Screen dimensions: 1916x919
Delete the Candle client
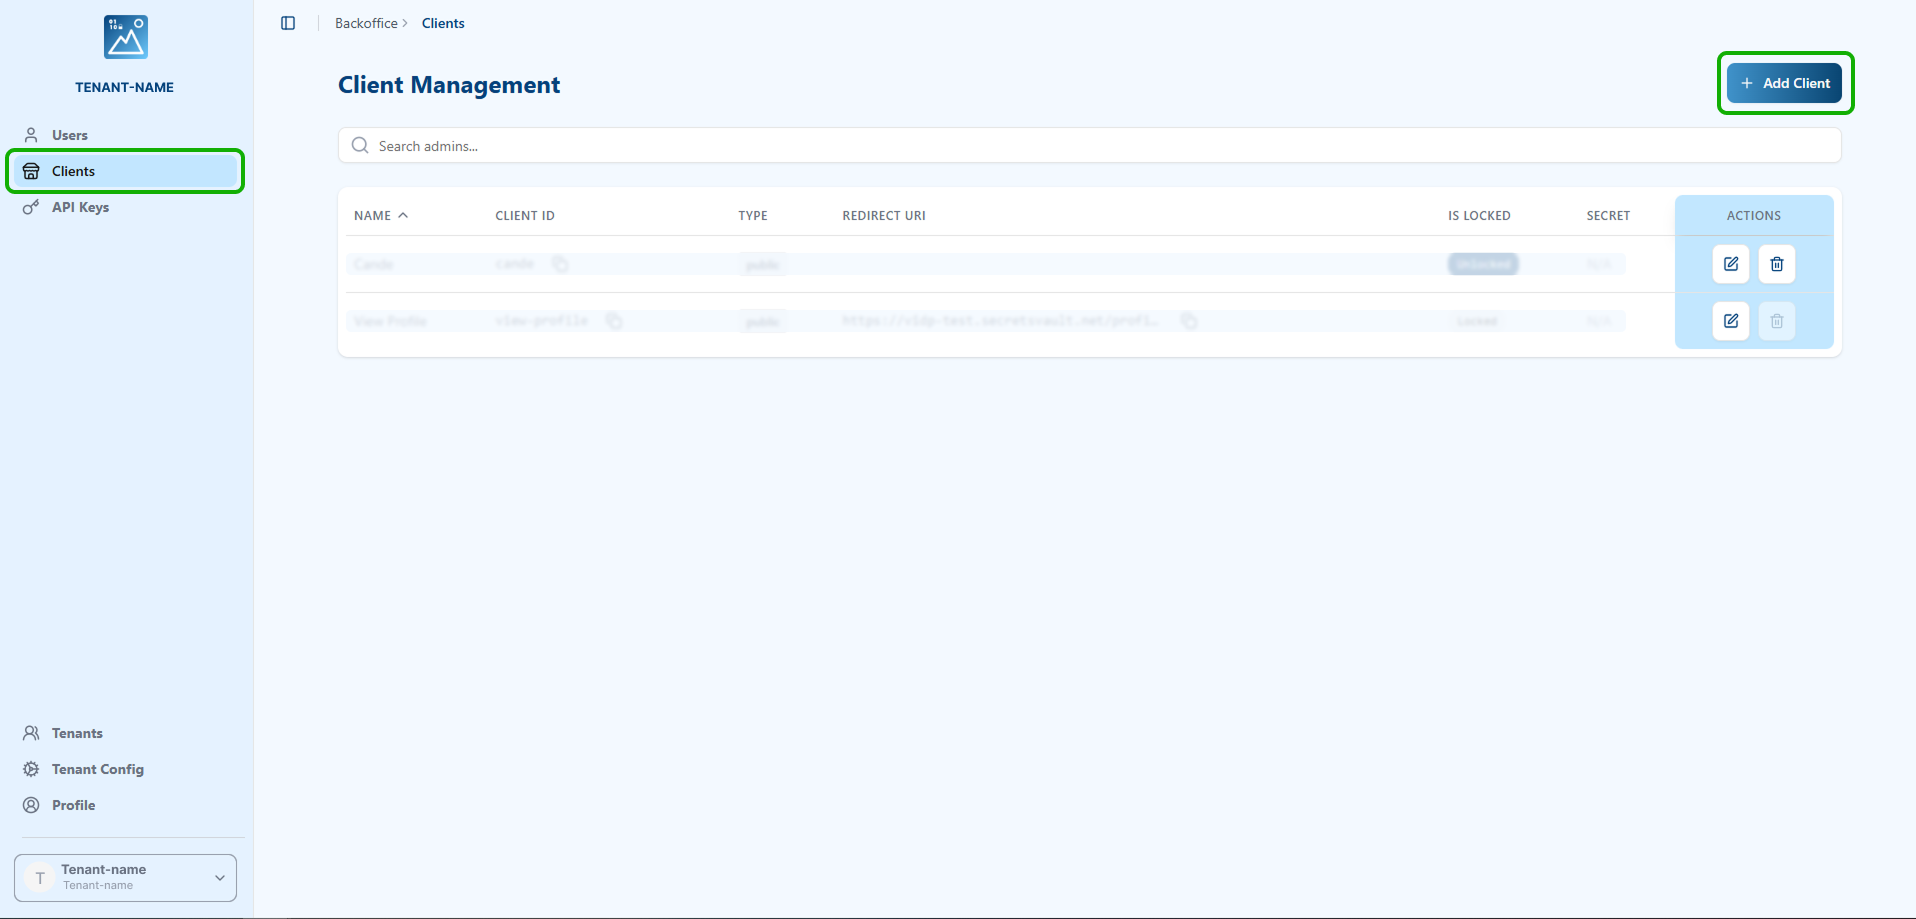click(x=1776, y=264)
